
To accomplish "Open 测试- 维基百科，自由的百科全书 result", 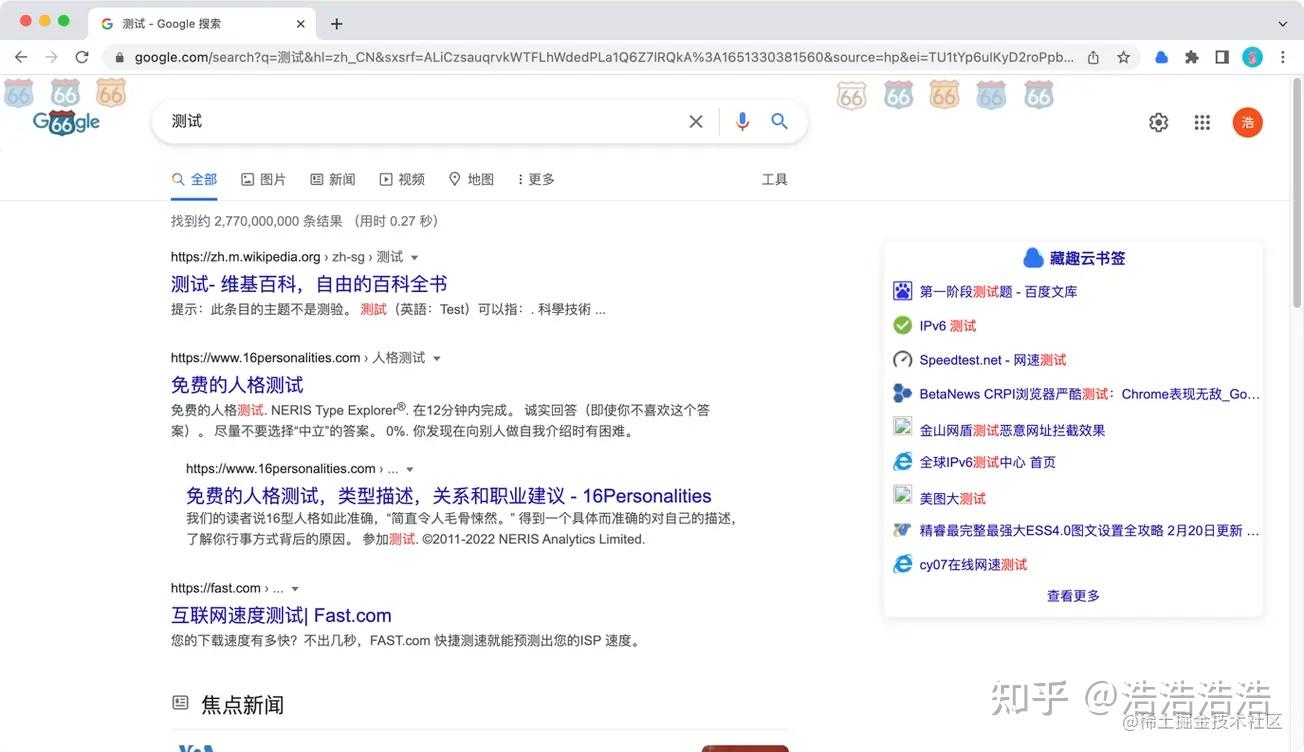I will [x=309, y=283].
